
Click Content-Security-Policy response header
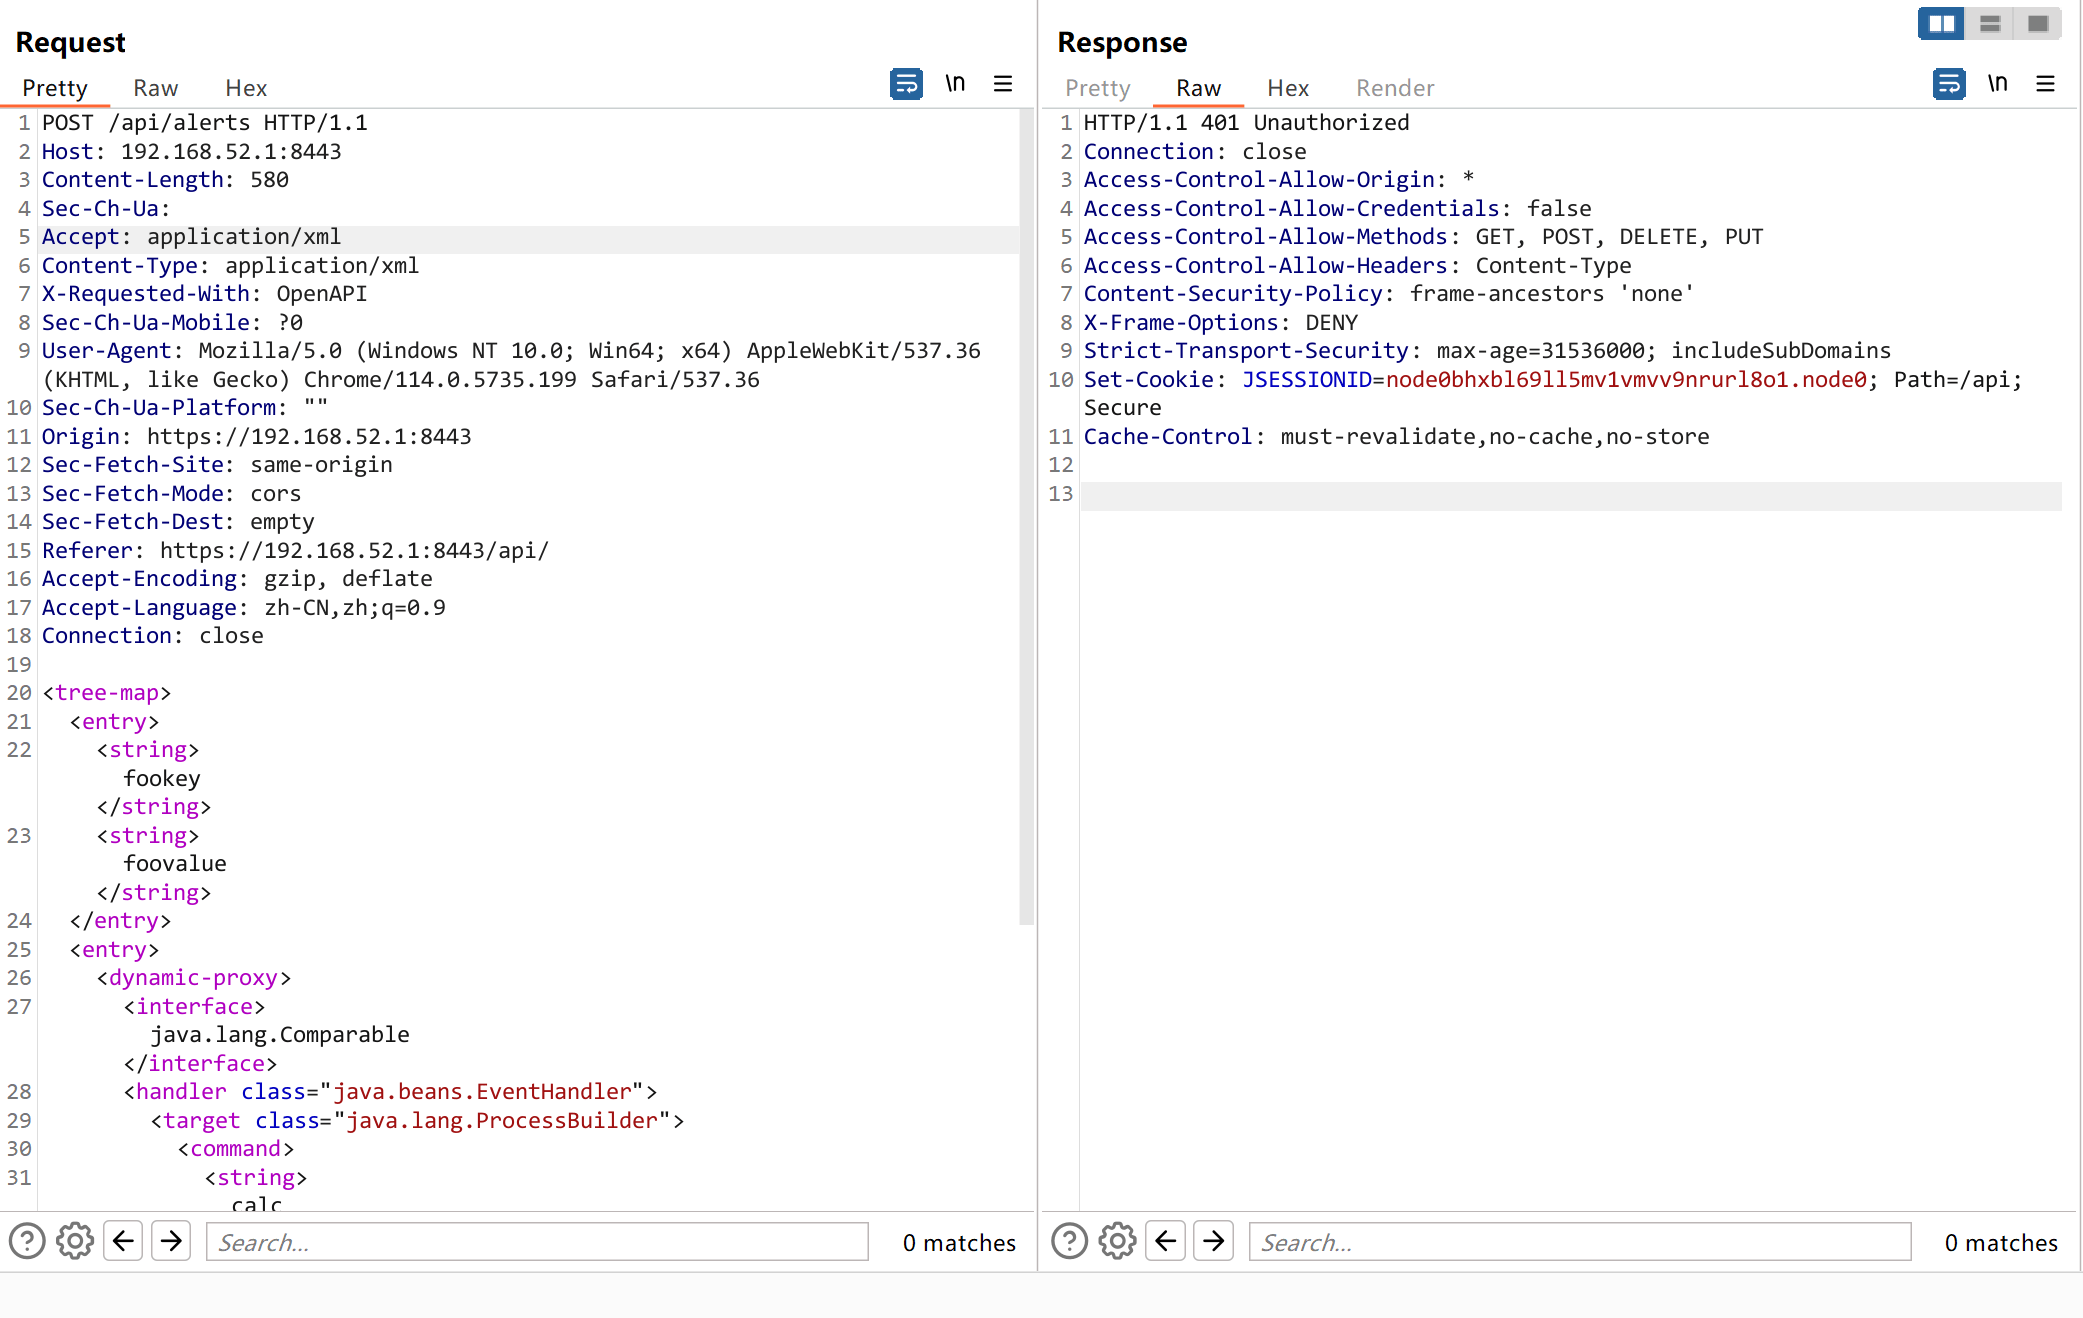coord(1389,294)
